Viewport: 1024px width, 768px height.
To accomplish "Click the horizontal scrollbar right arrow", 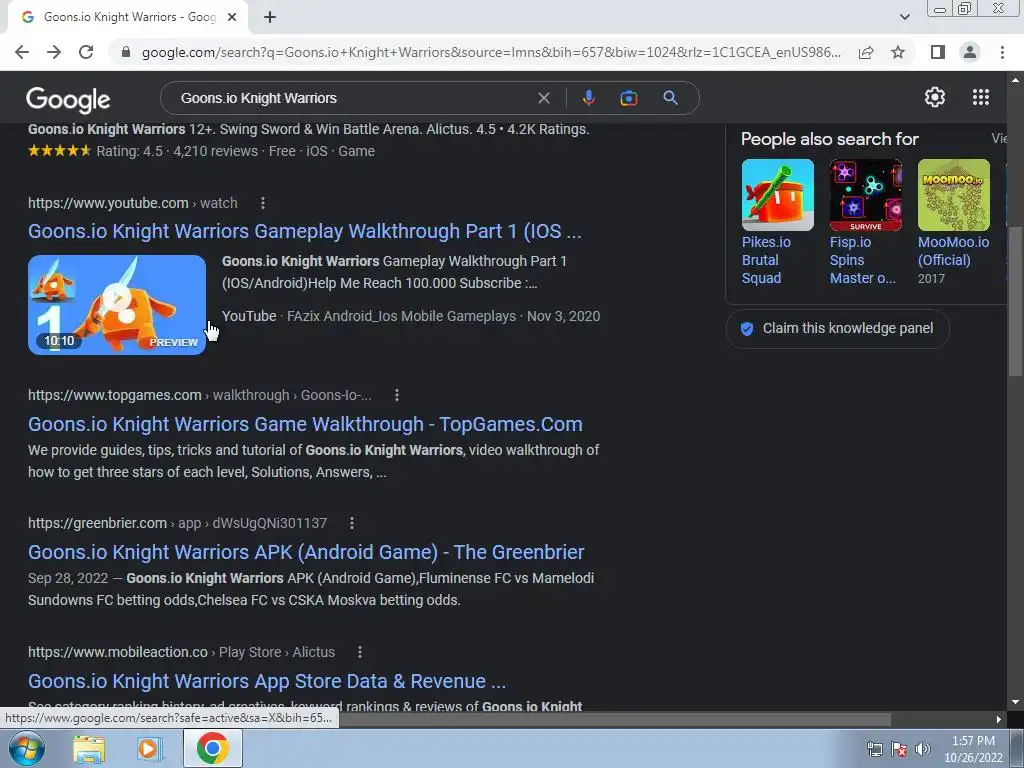I will coord(999,719).
